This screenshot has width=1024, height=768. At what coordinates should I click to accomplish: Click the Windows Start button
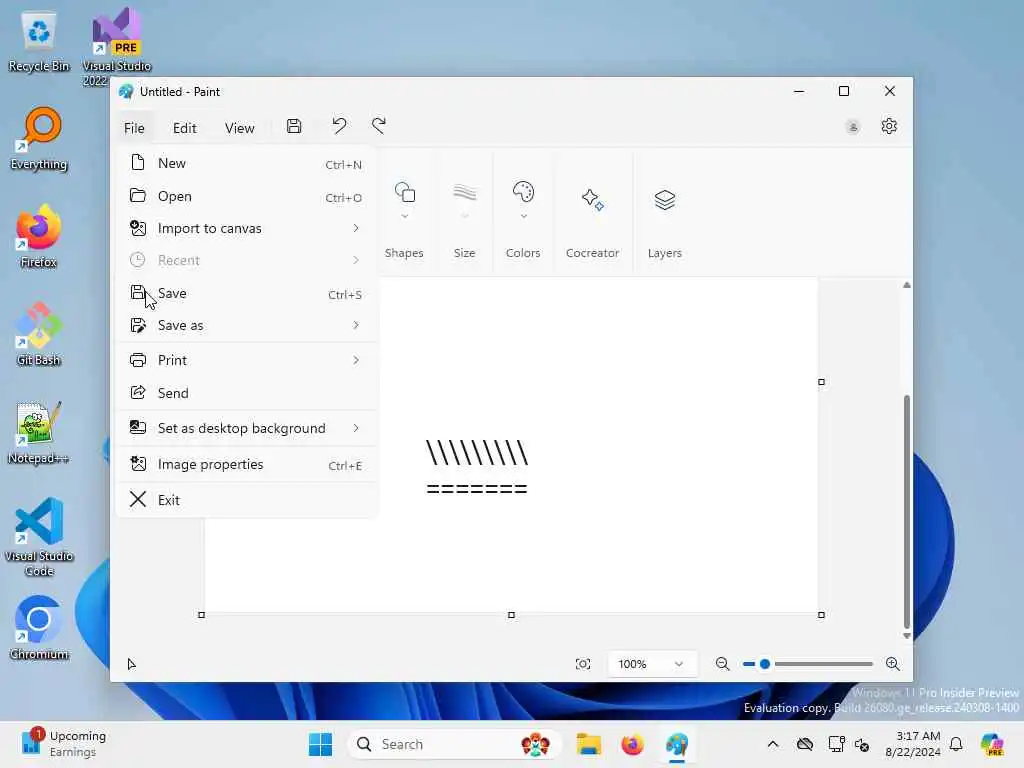point(320,744)
